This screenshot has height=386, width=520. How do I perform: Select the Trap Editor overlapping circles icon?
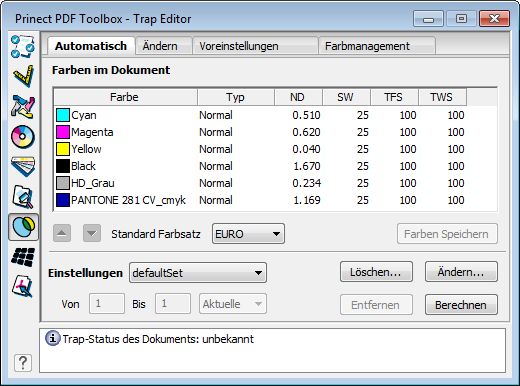[x=23, y=227]
